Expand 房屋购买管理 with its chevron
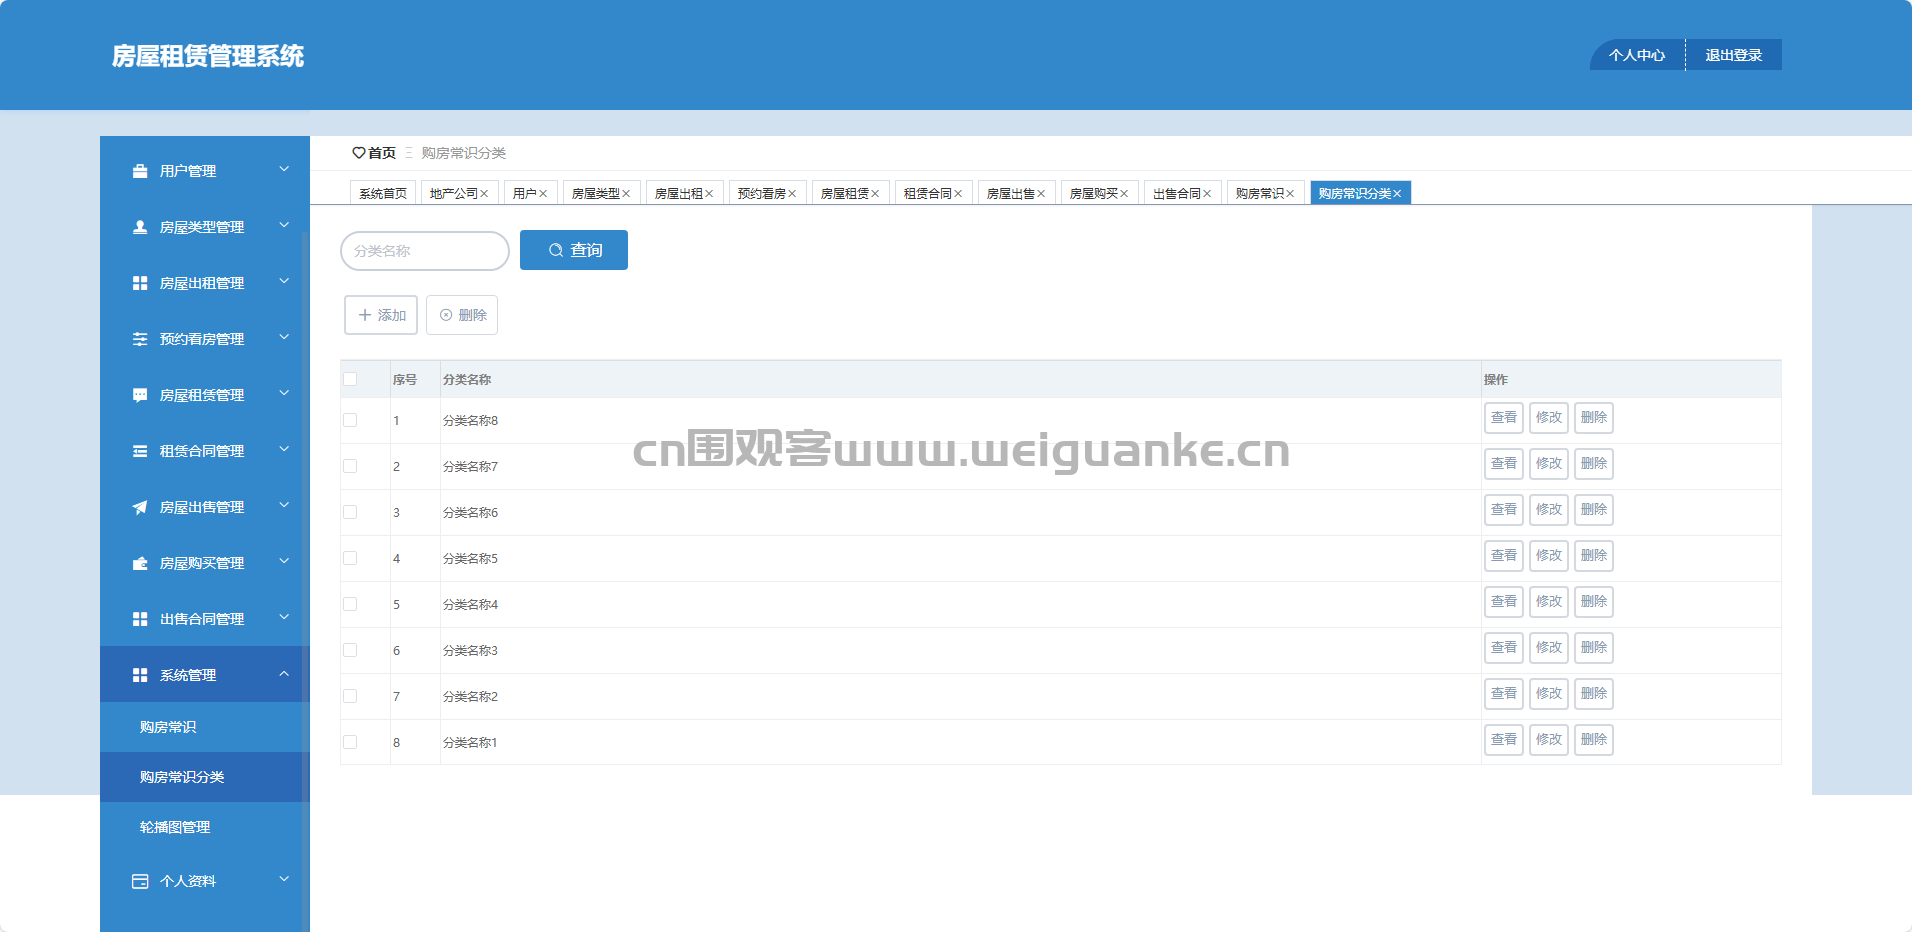This screenshot has width=1912, height=932. point(284,561)
